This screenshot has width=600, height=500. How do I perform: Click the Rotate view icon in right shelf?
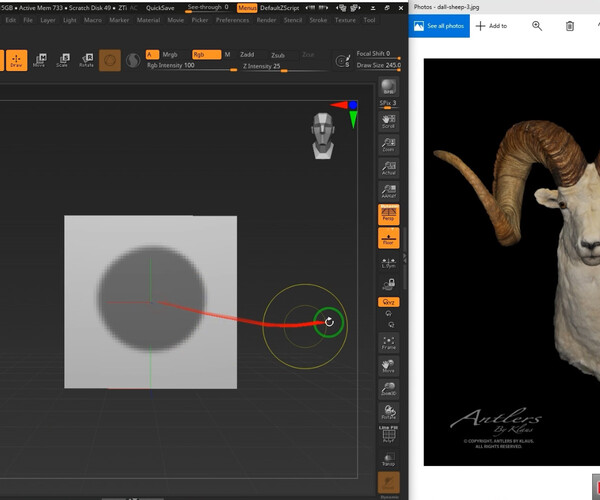(x=388, y=412)
